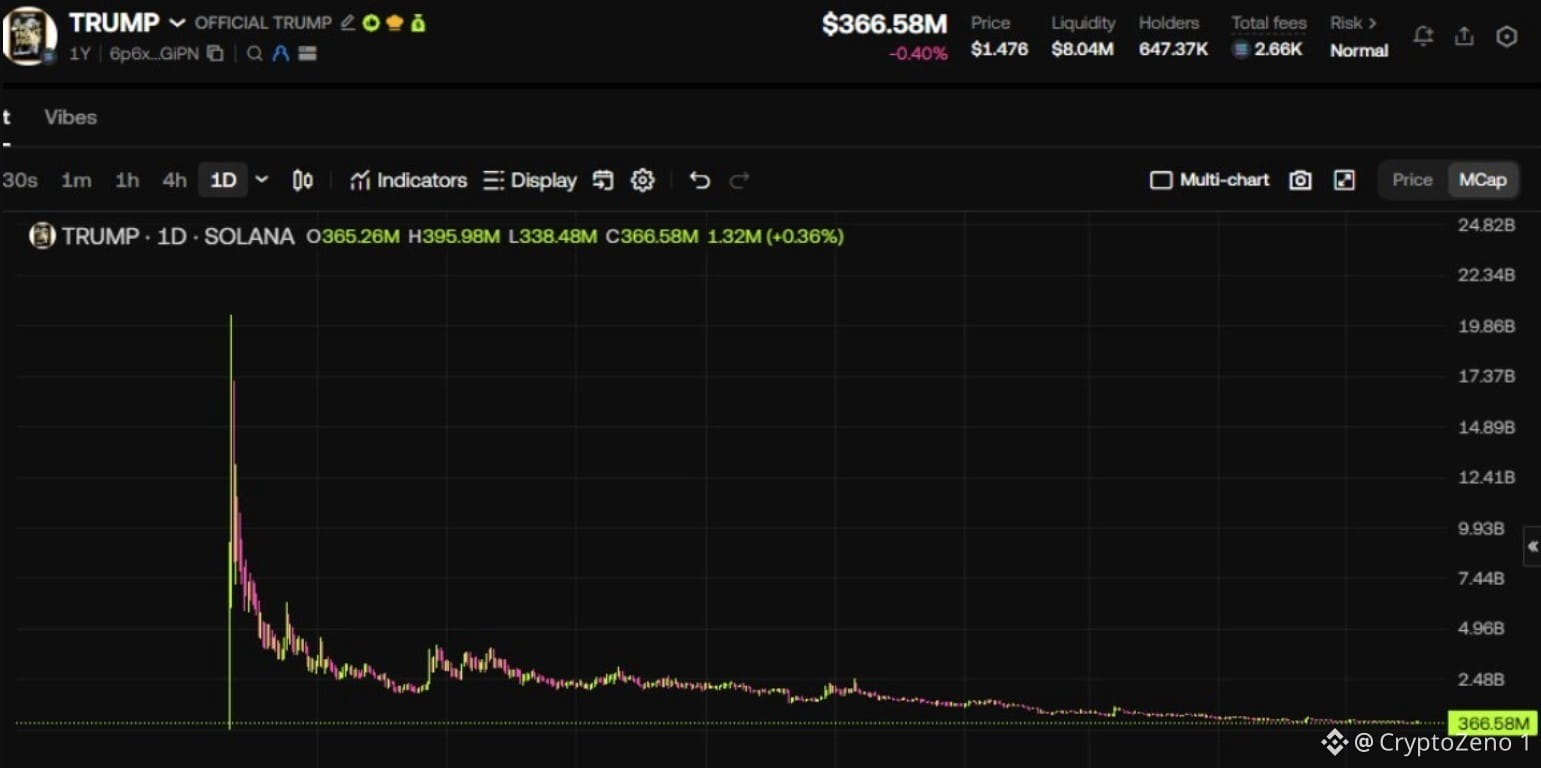1541x768 pixels.
Task: Switch chart to 4h timeframe
Action: 175,180
